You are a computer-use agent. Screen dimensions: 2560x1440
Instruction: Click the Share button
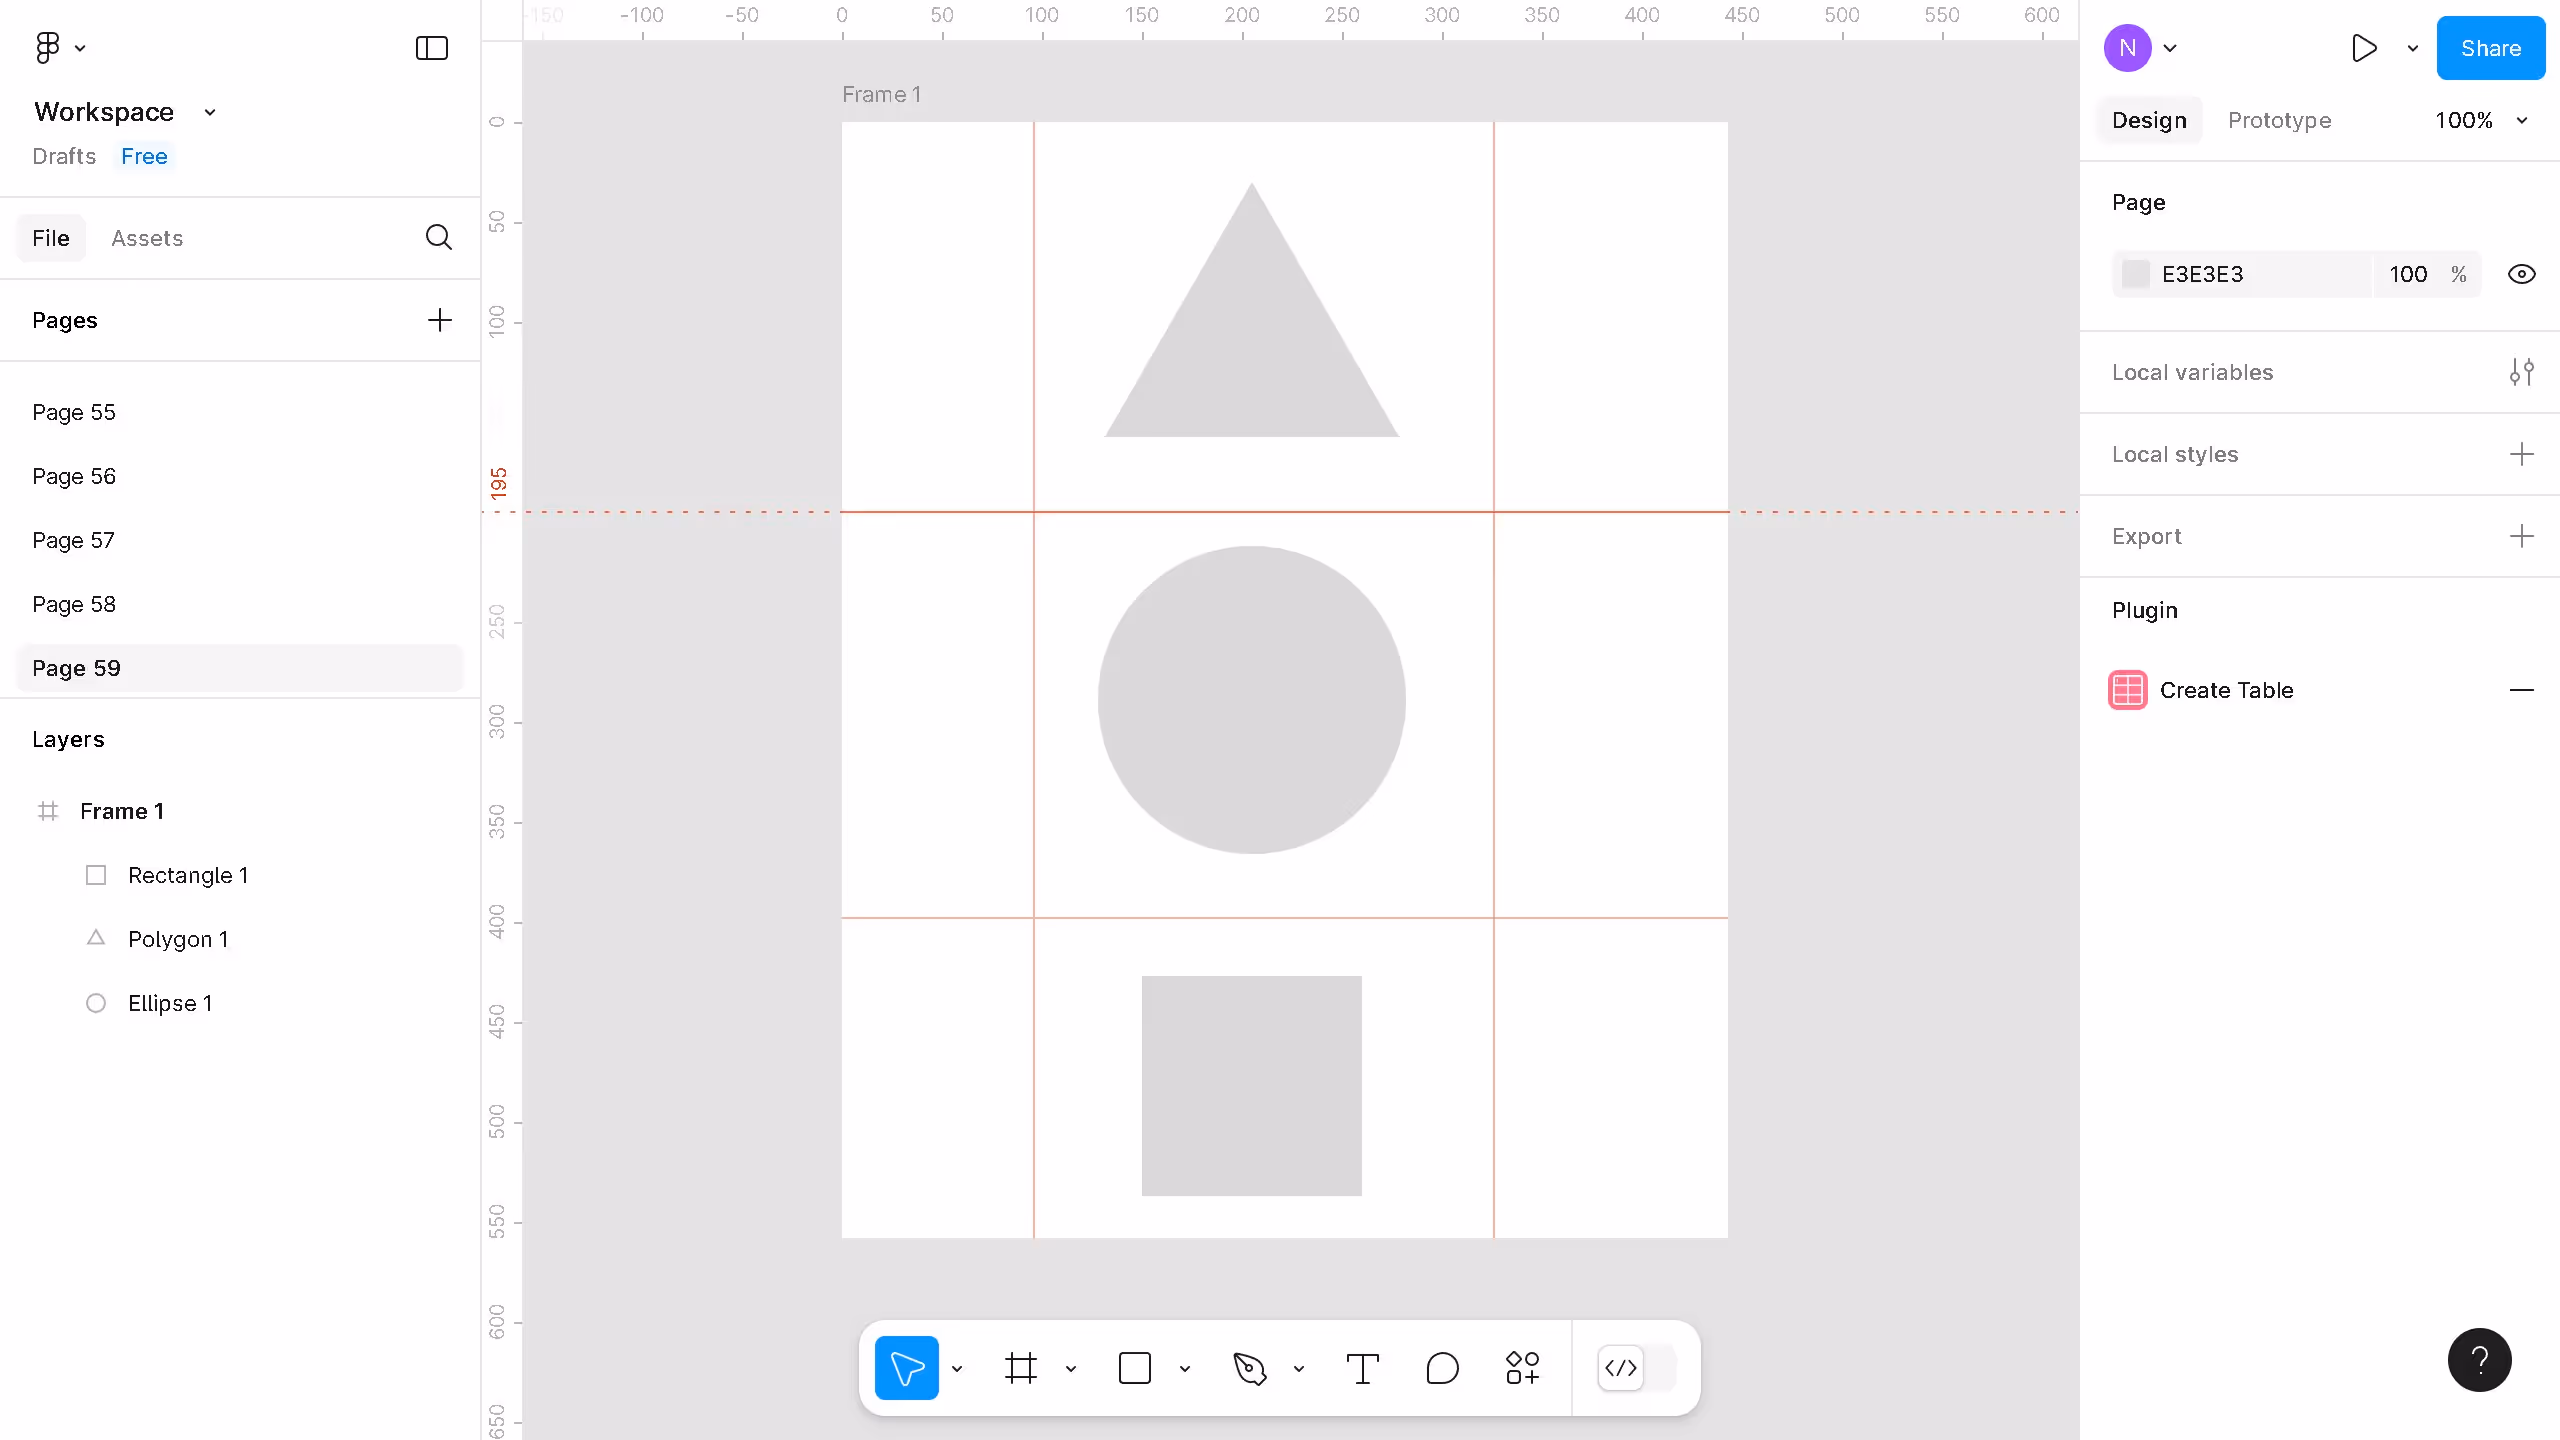(2490, 47)
